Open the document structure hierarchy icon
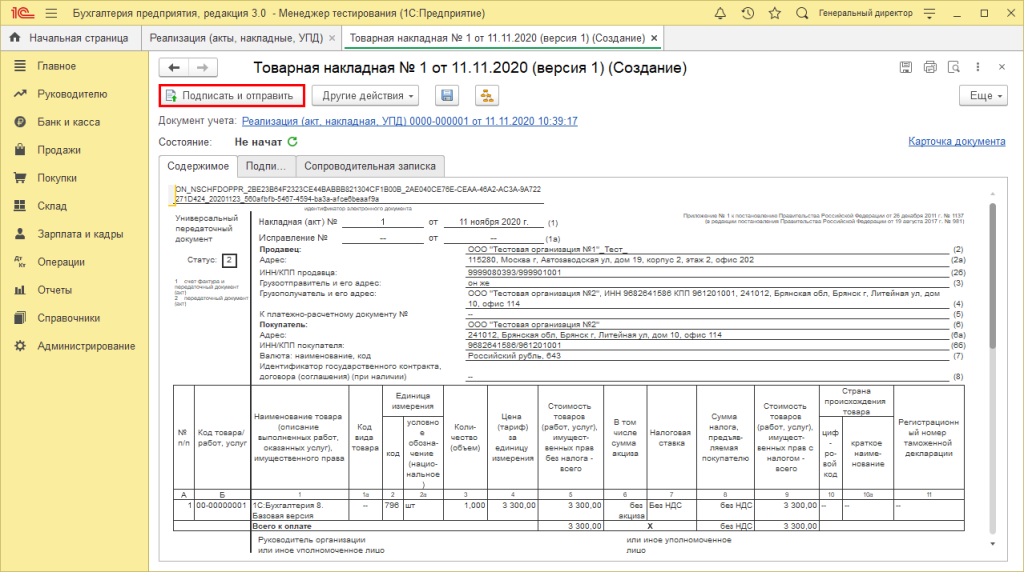This screenshot has width=1024, height=572. click(x=487, y=96)
